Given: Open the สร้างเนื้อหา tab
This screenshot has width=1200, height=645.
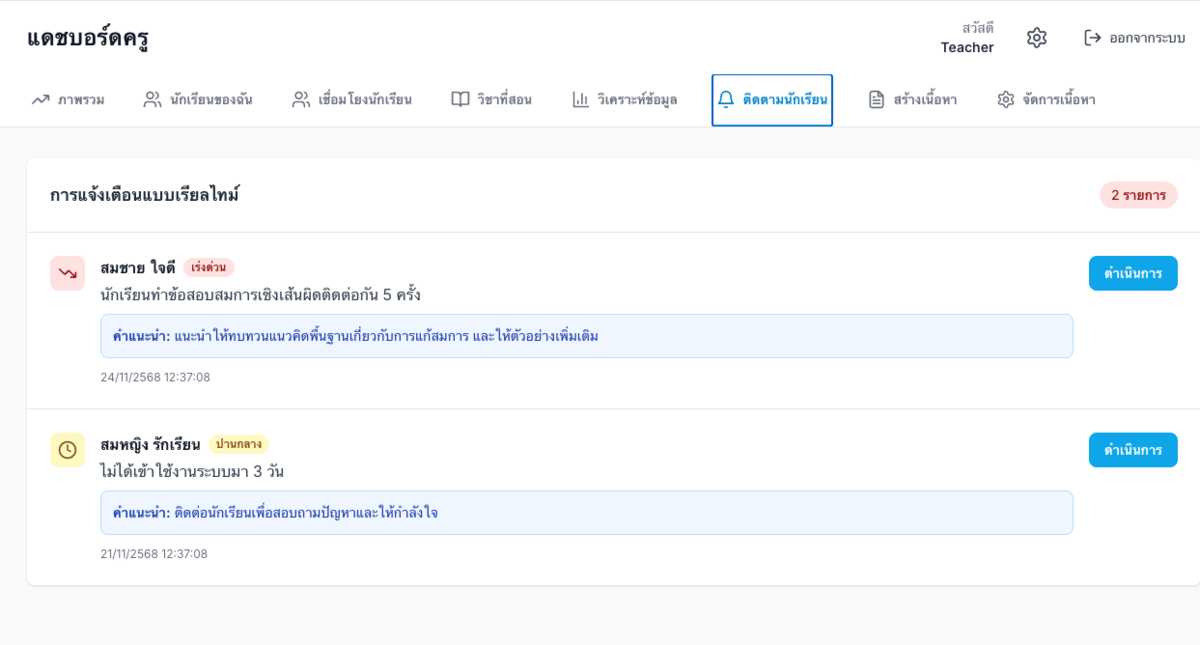Looking at the screenshot, I should click(910, 99).
